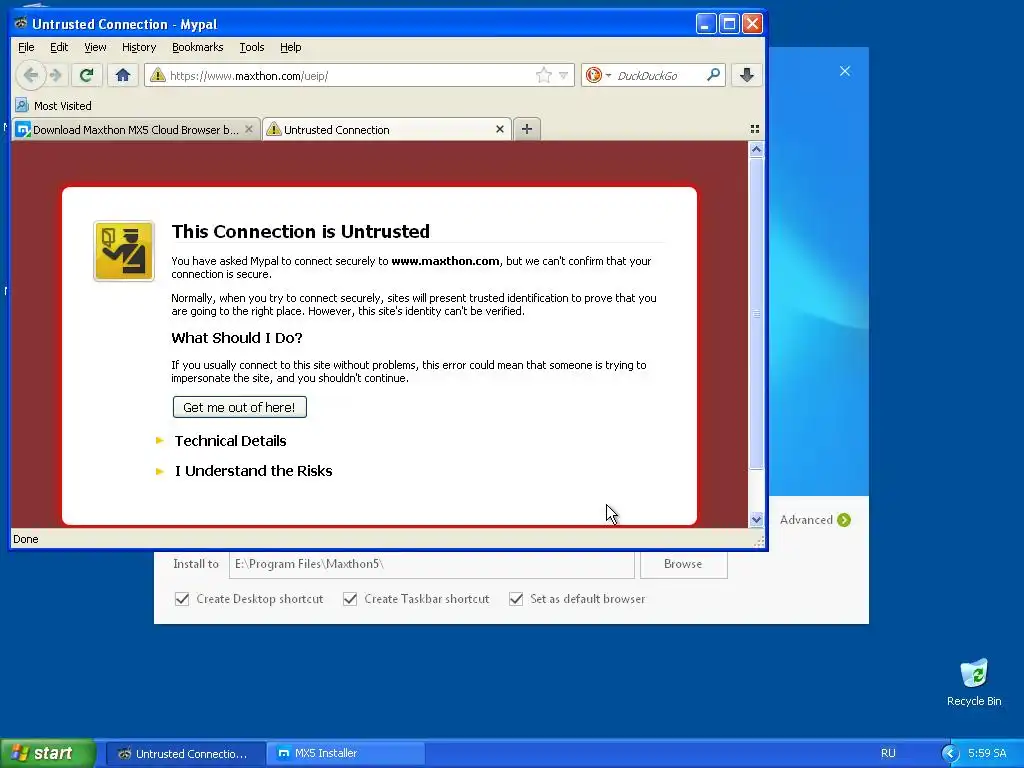
Task: Click the RU language indicator
Action: click(888, 753)
